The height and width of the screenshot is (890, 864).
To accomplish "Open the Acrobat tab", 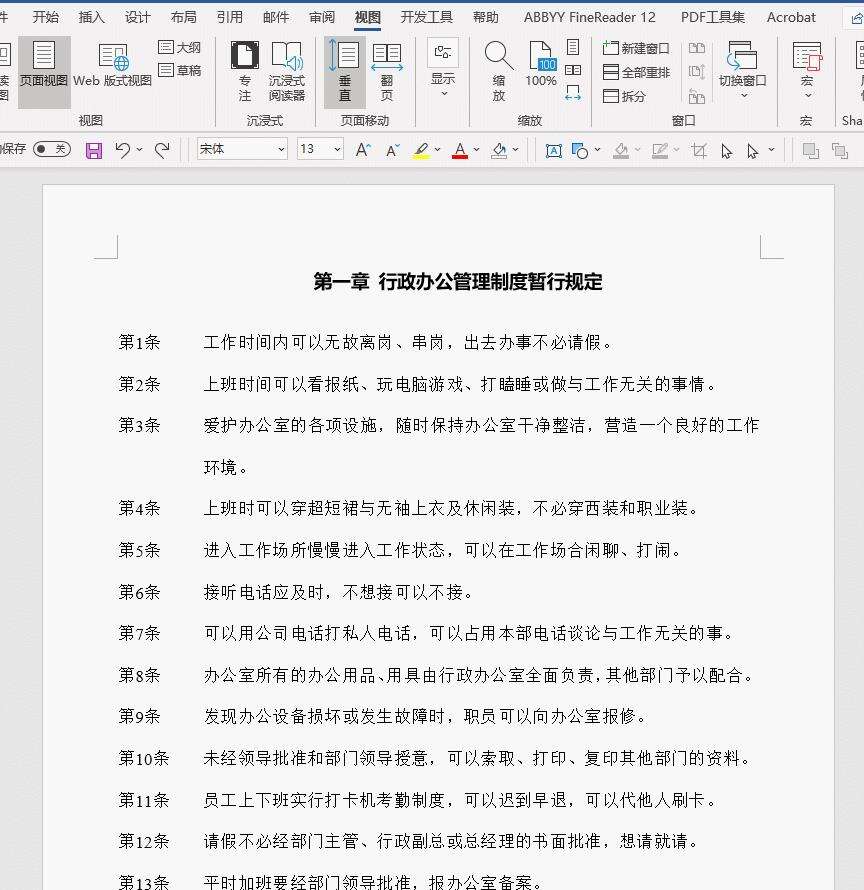I will point(791,17).
